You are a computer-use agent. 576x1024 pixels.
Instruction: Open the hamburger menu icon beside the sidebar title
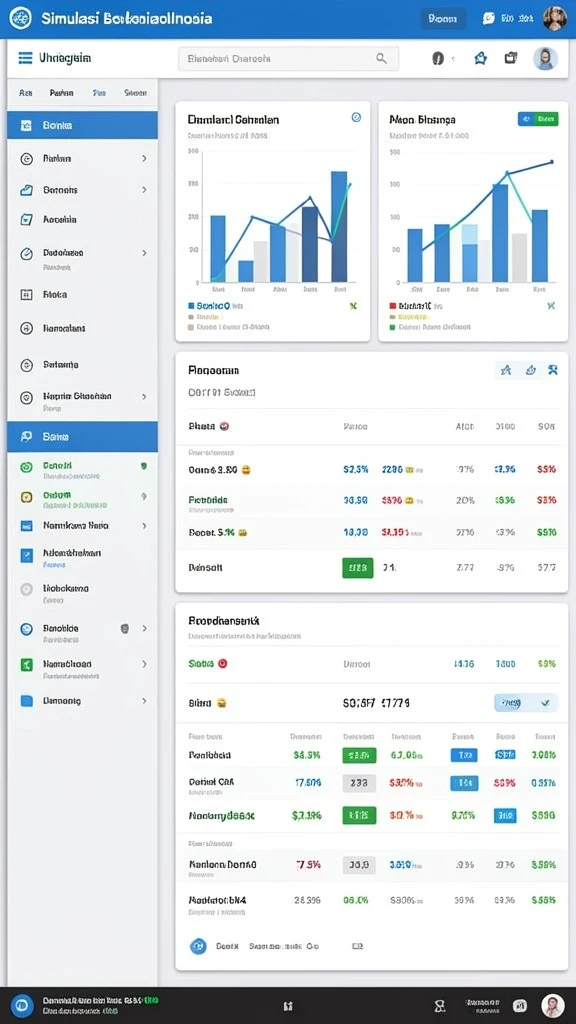click(25, 58)
